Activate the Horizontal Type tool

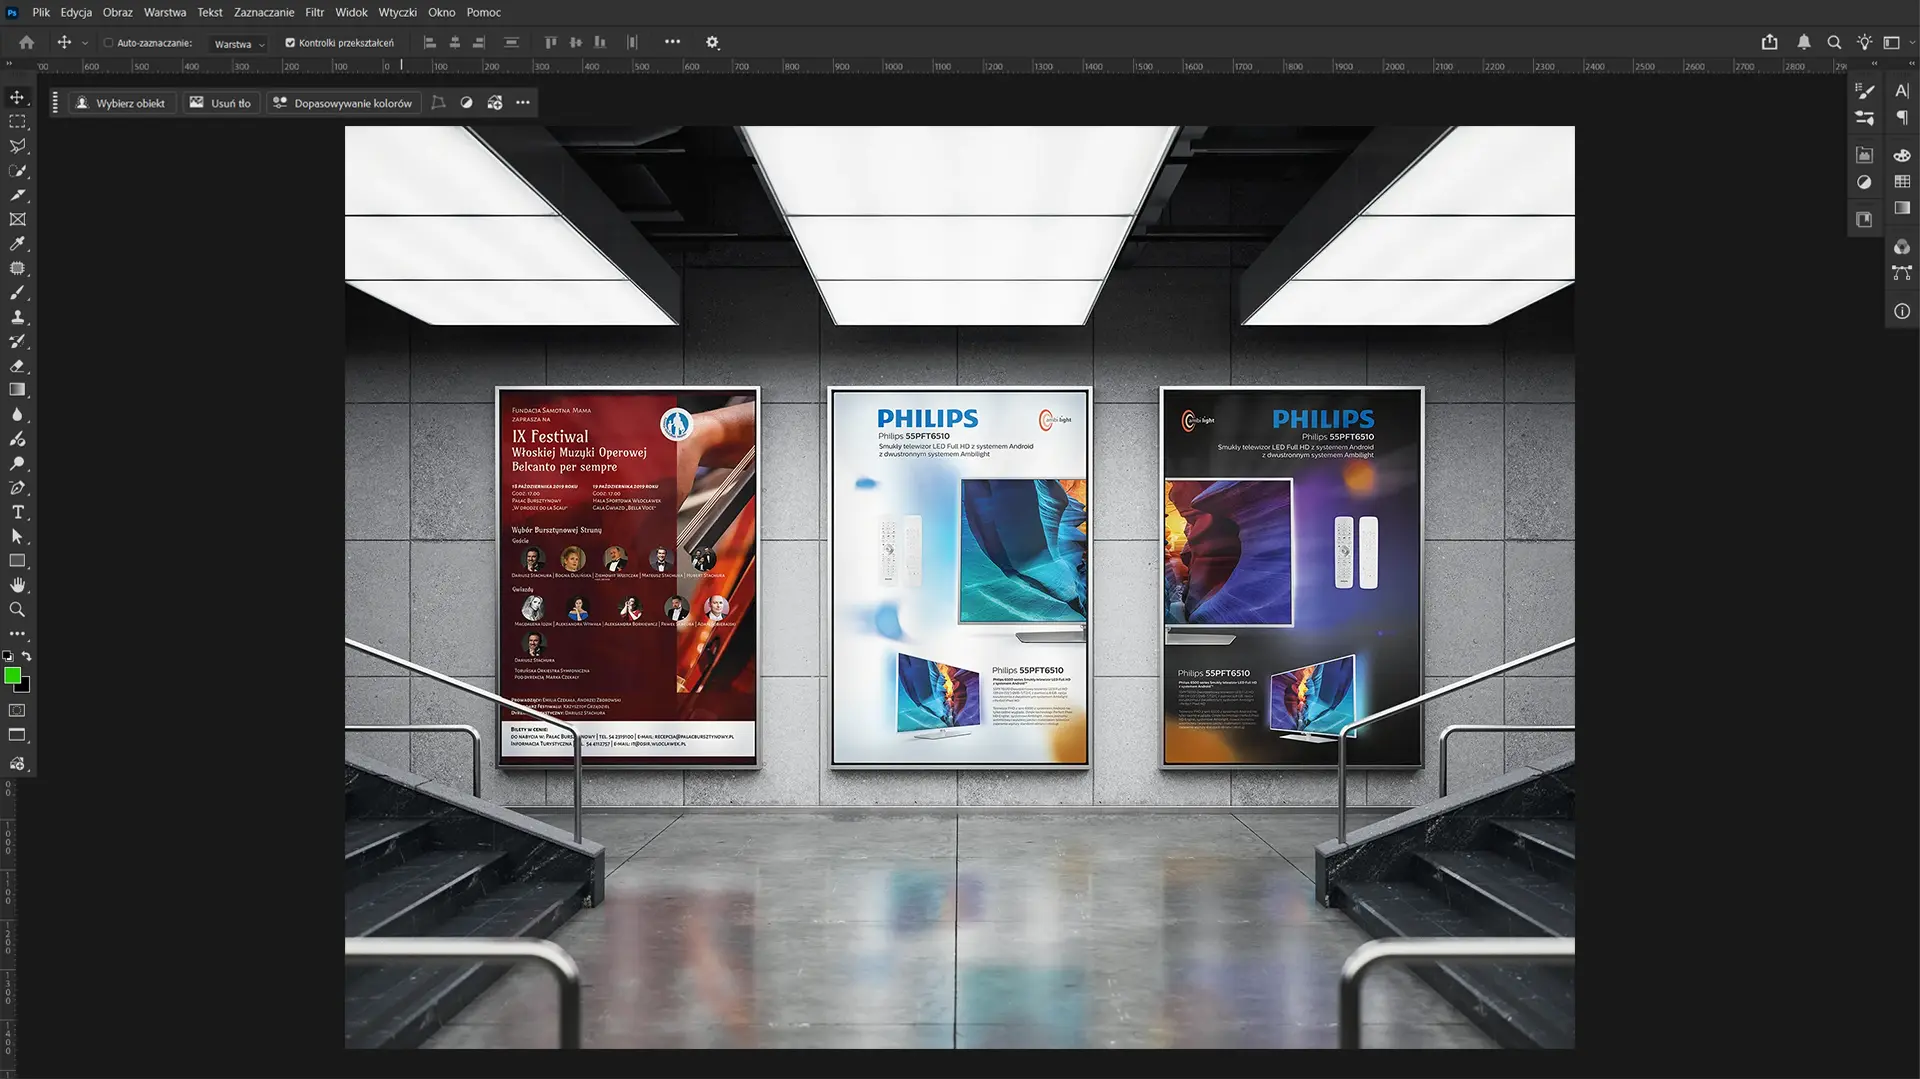tap(17, 512)
